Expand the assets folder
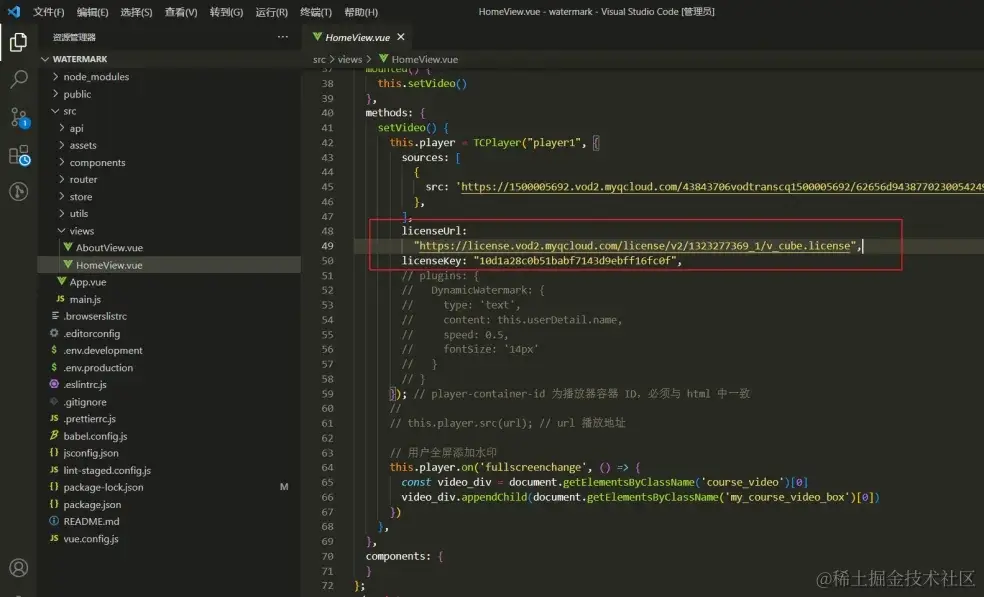The image size is (984, 597). point(62,144)
